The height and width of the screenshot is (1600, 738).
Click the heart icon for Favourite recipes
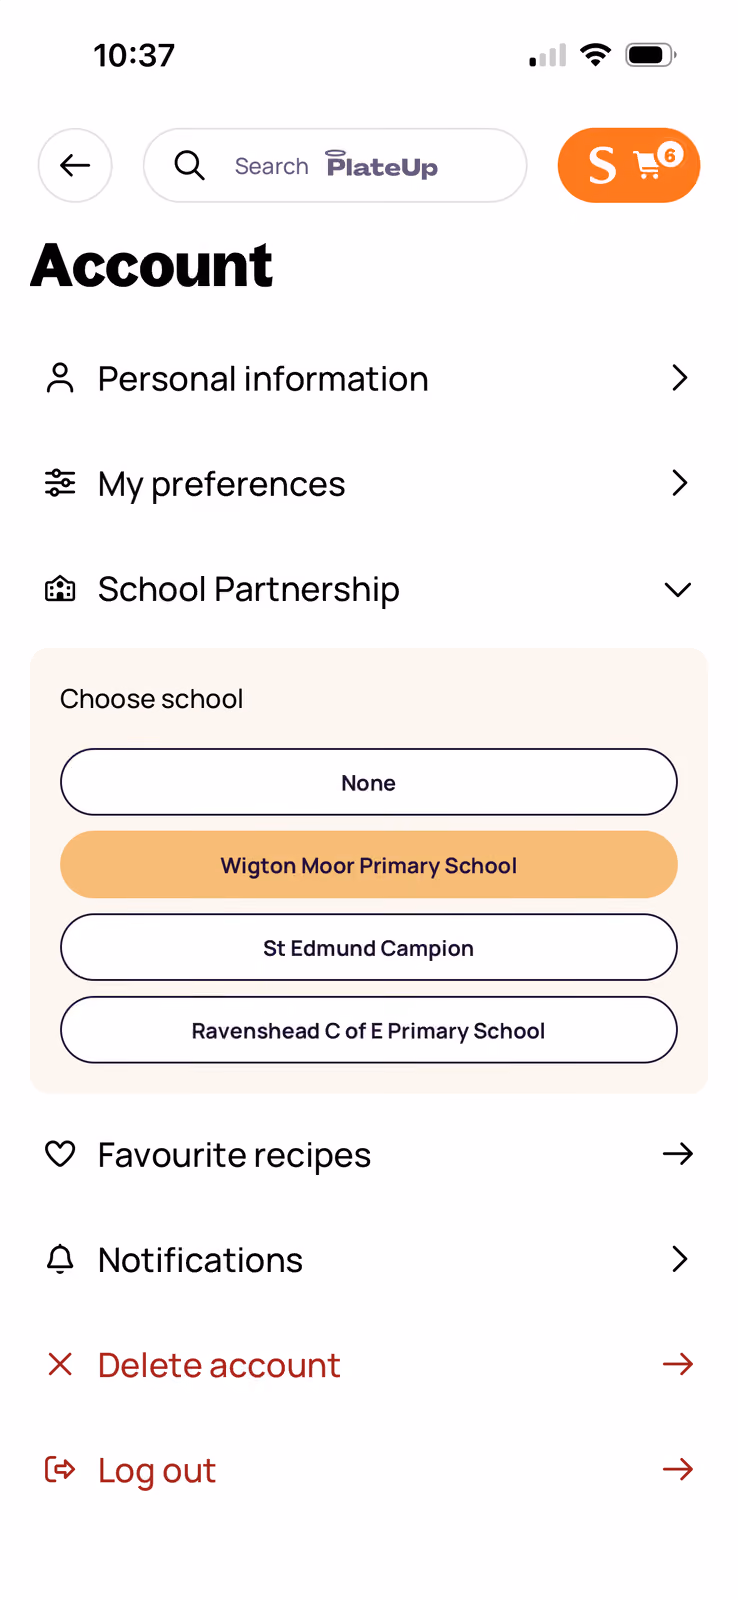60,1154
